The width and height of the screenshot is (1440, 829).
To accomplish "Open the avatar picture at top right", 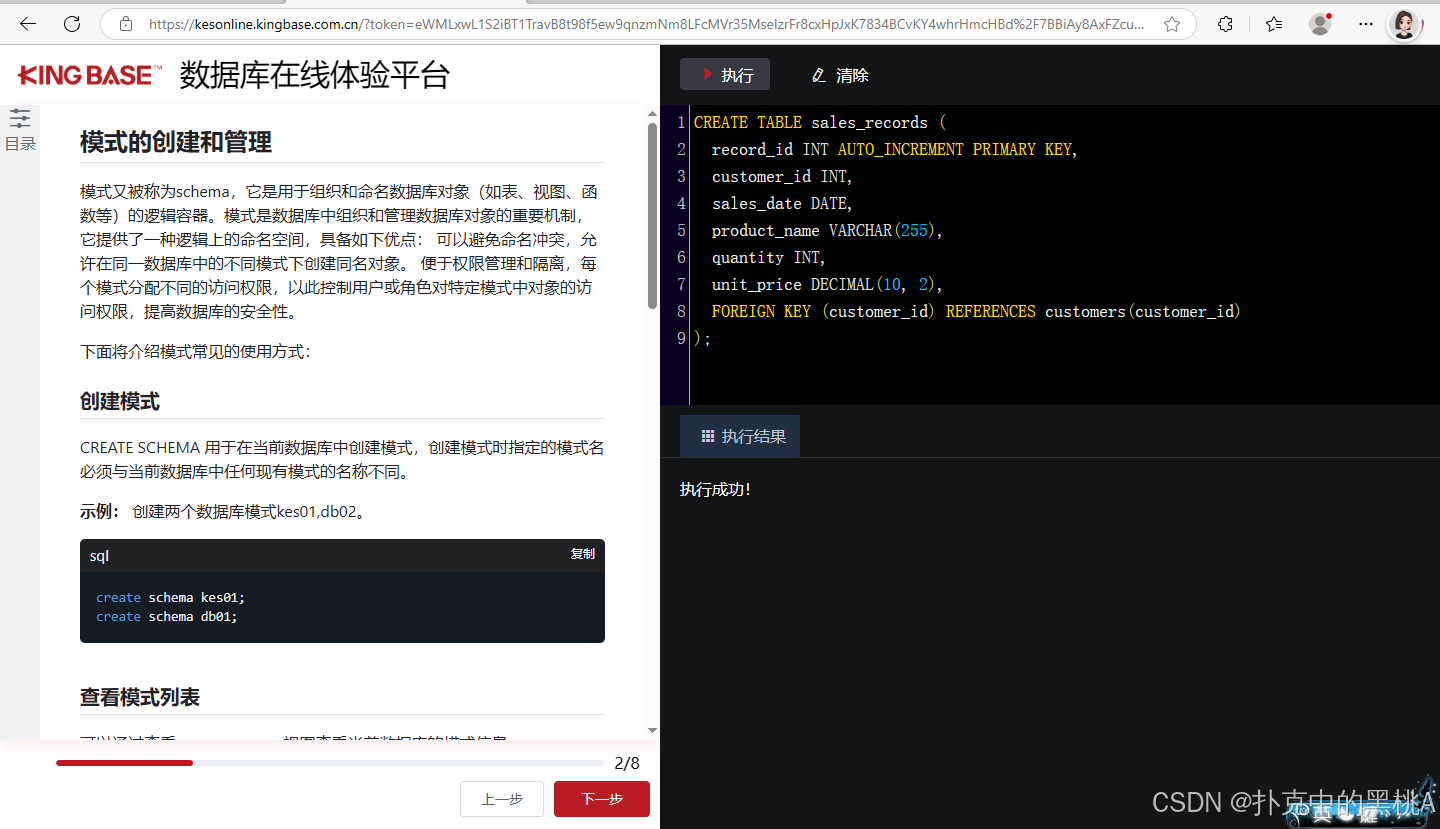I will pos(1404,24).
